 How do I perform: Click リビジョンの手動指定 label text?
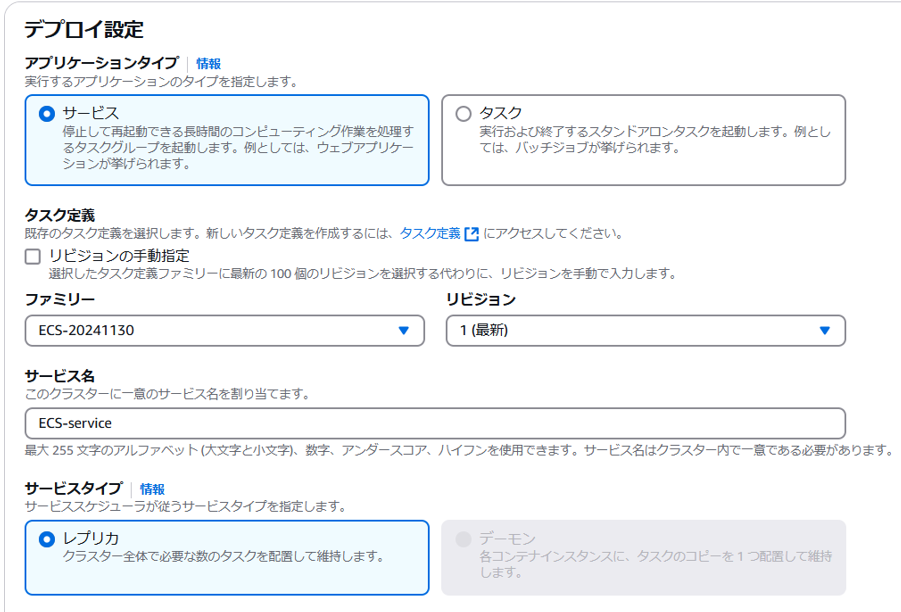pos(119,256)
